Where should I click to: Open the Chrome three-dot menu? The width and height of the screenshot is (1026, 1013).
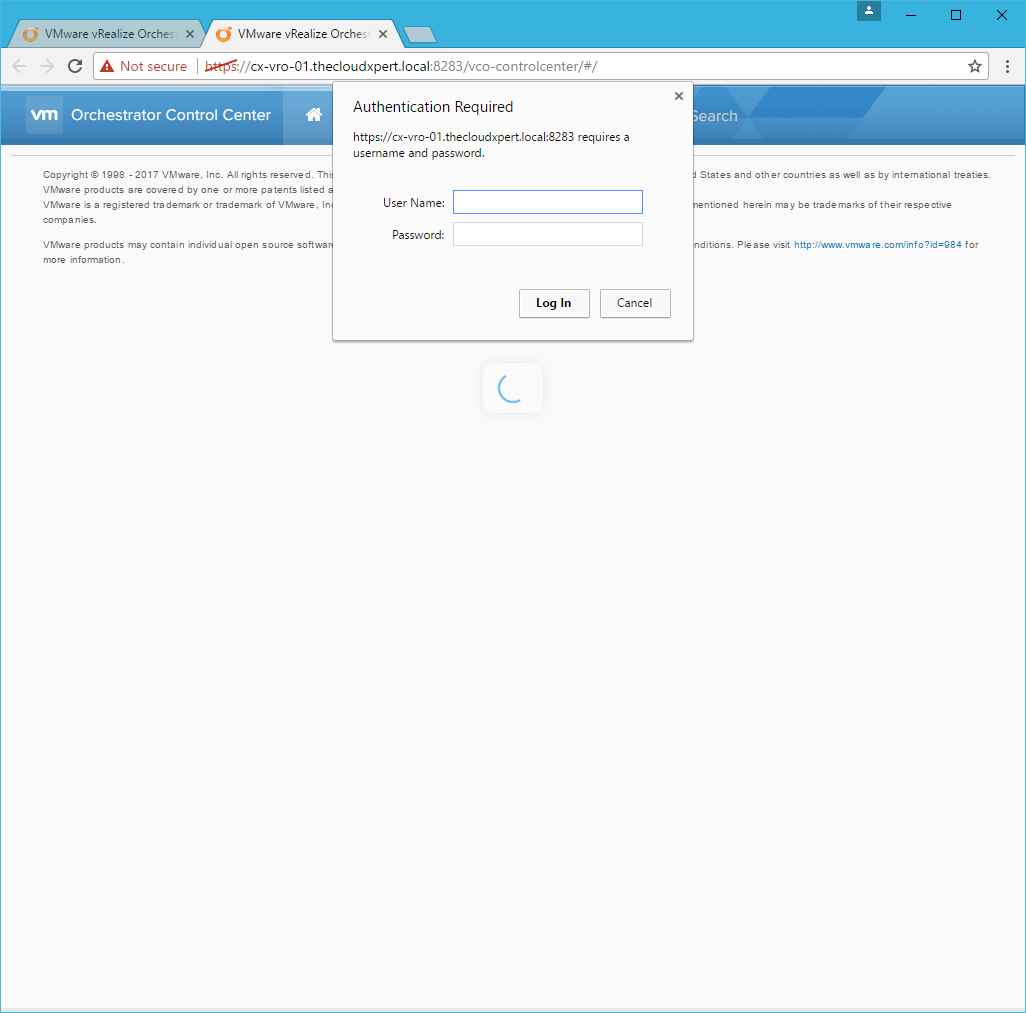(x=1007, y=66)
